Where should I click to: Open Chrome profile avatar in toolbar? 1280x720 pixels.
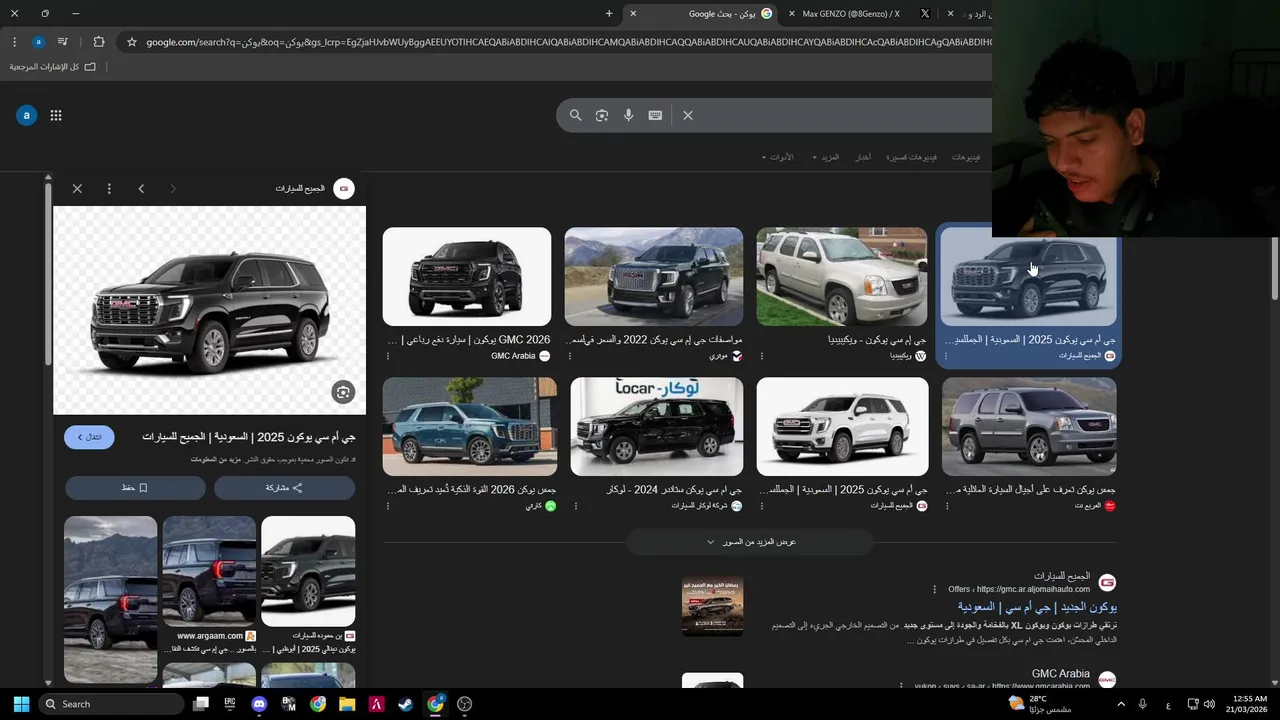pyautogui.click(x=38, y=42)
